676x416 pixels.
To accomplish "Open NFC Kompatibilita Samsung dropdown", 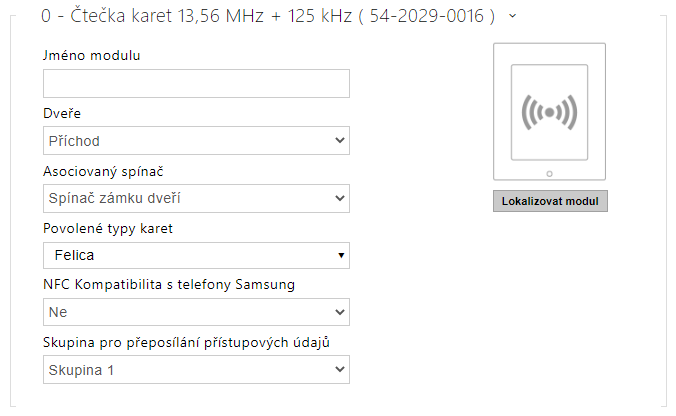I will point(196,312).
